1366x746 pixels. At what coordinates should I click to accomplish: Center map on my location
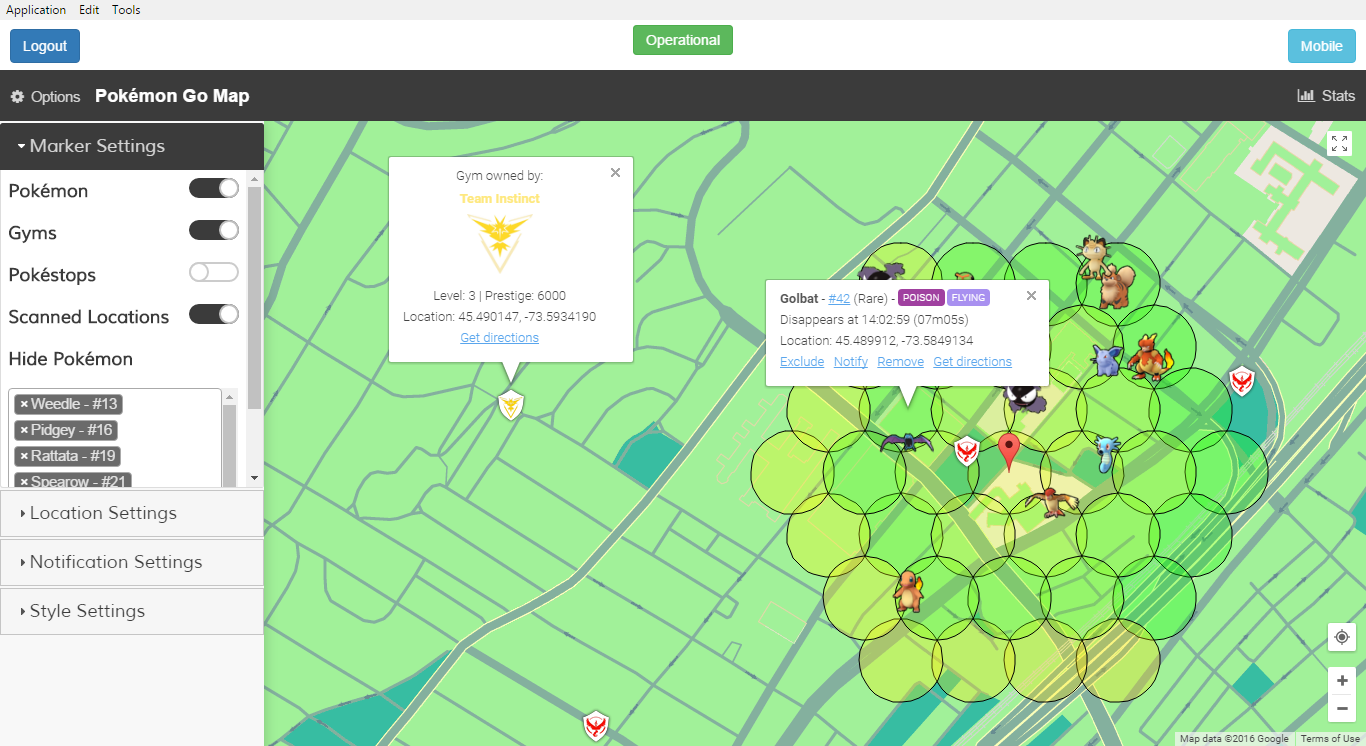click(x=1341, y=637)
